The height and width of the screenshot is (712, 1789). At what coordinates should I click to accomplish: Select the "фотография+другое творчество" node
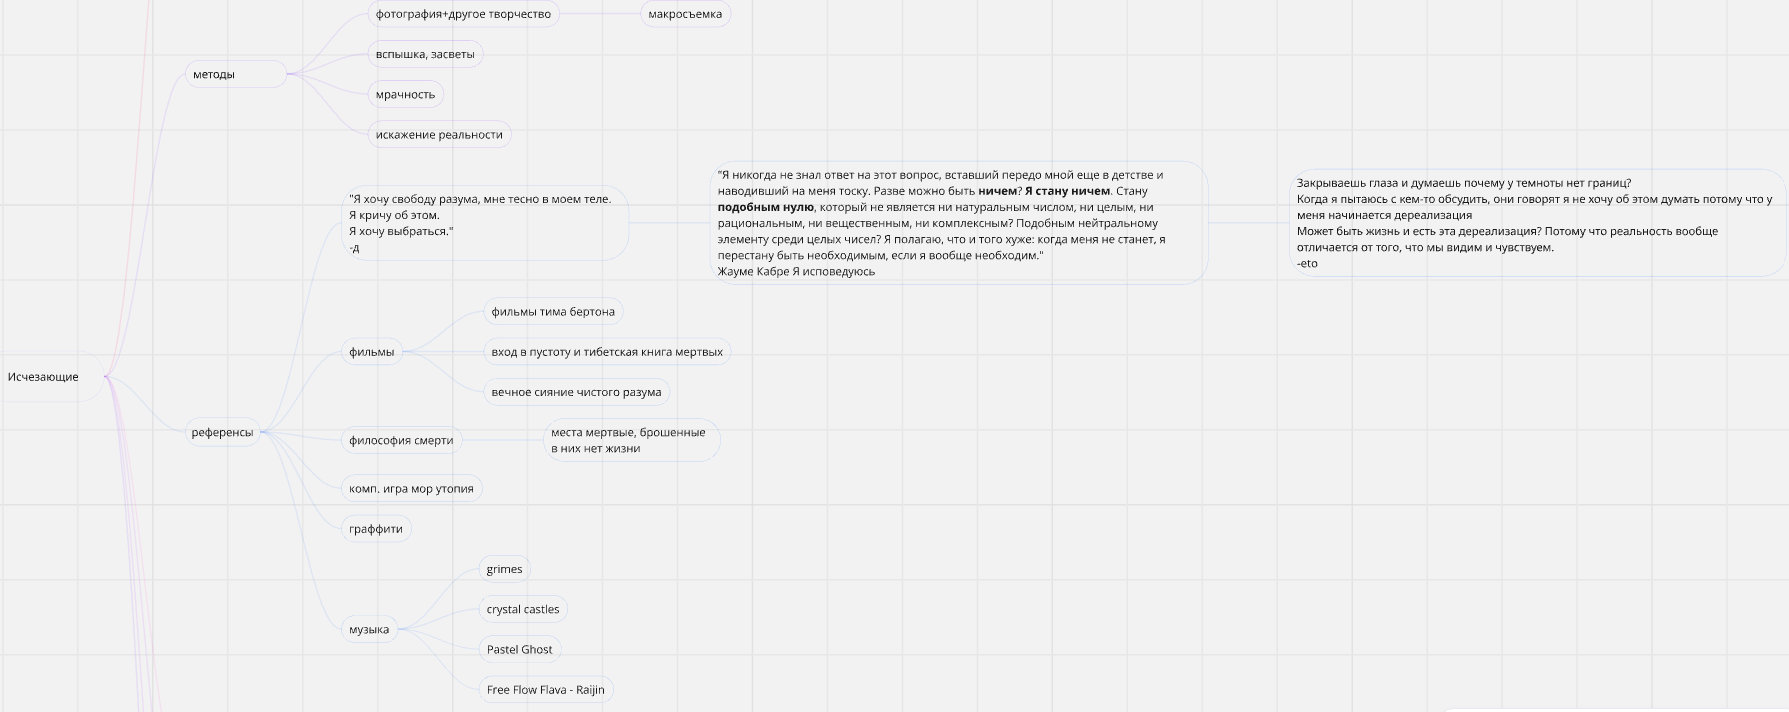click(463, 14)
